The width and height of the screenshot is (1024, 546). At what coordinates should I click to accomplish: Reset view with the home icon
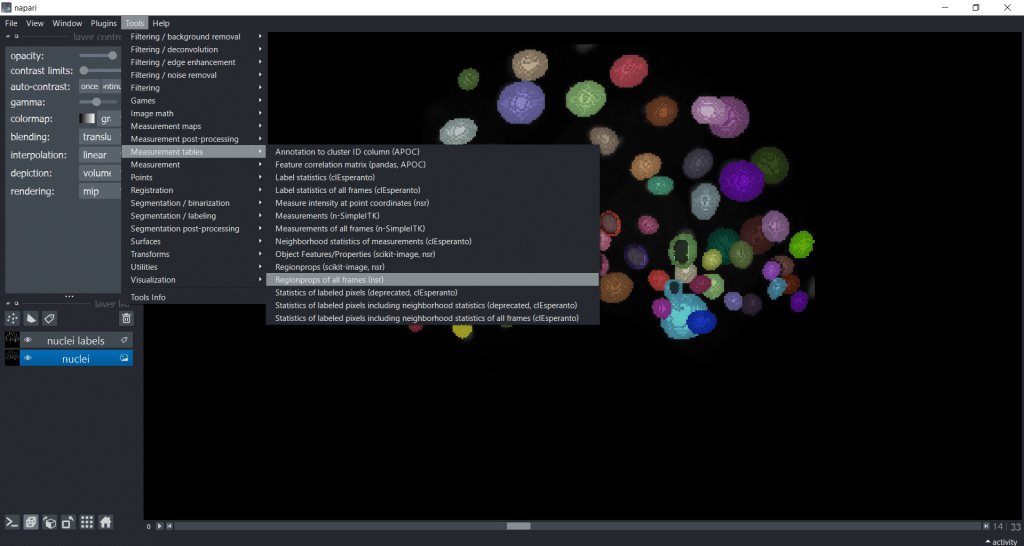[105, 522]
